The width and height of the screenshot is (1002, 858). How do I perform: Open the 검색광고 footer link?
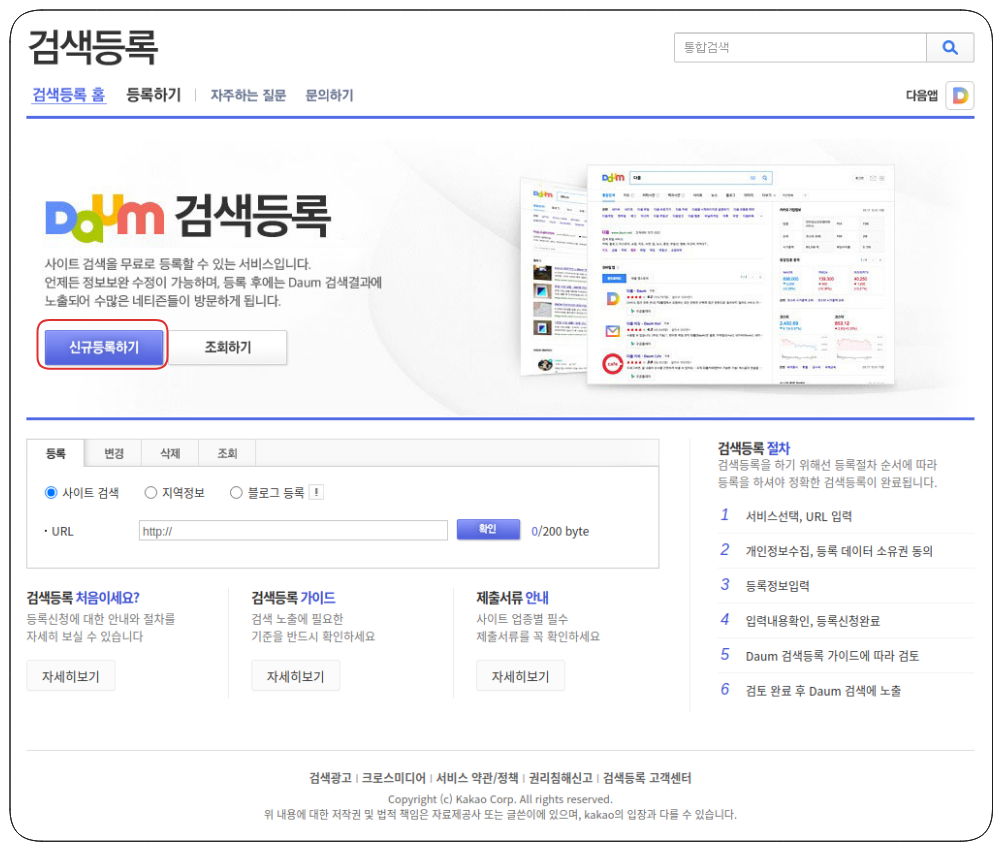click(330, 778)
